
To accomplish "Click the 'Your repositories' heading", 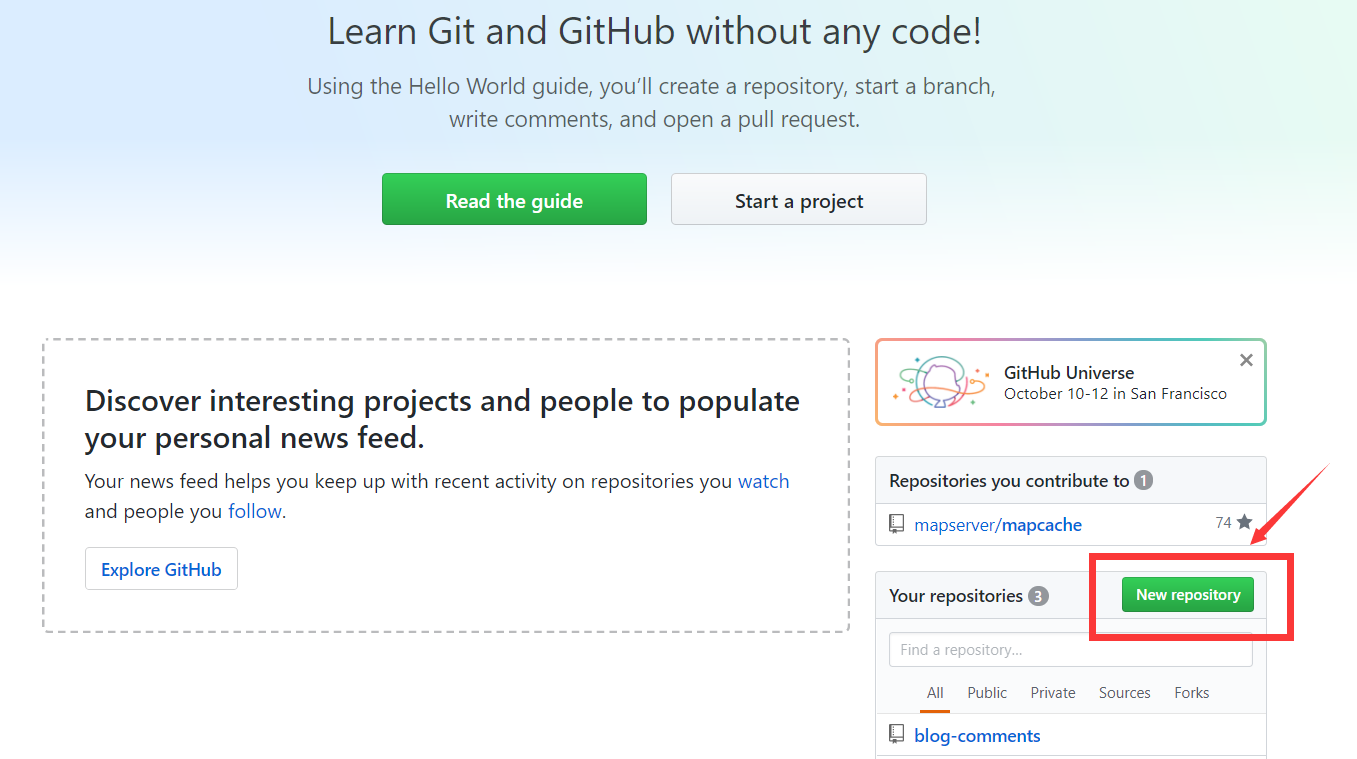I will pos(956,596).
